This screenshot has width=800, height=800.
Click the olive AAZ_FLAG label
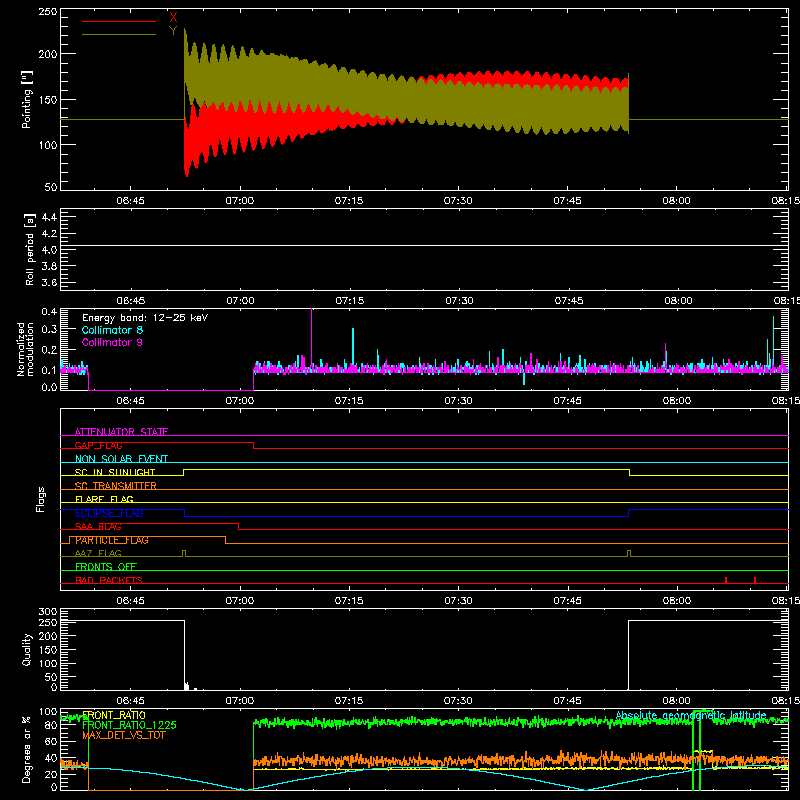pyautogui.click(x=98, y=553)
